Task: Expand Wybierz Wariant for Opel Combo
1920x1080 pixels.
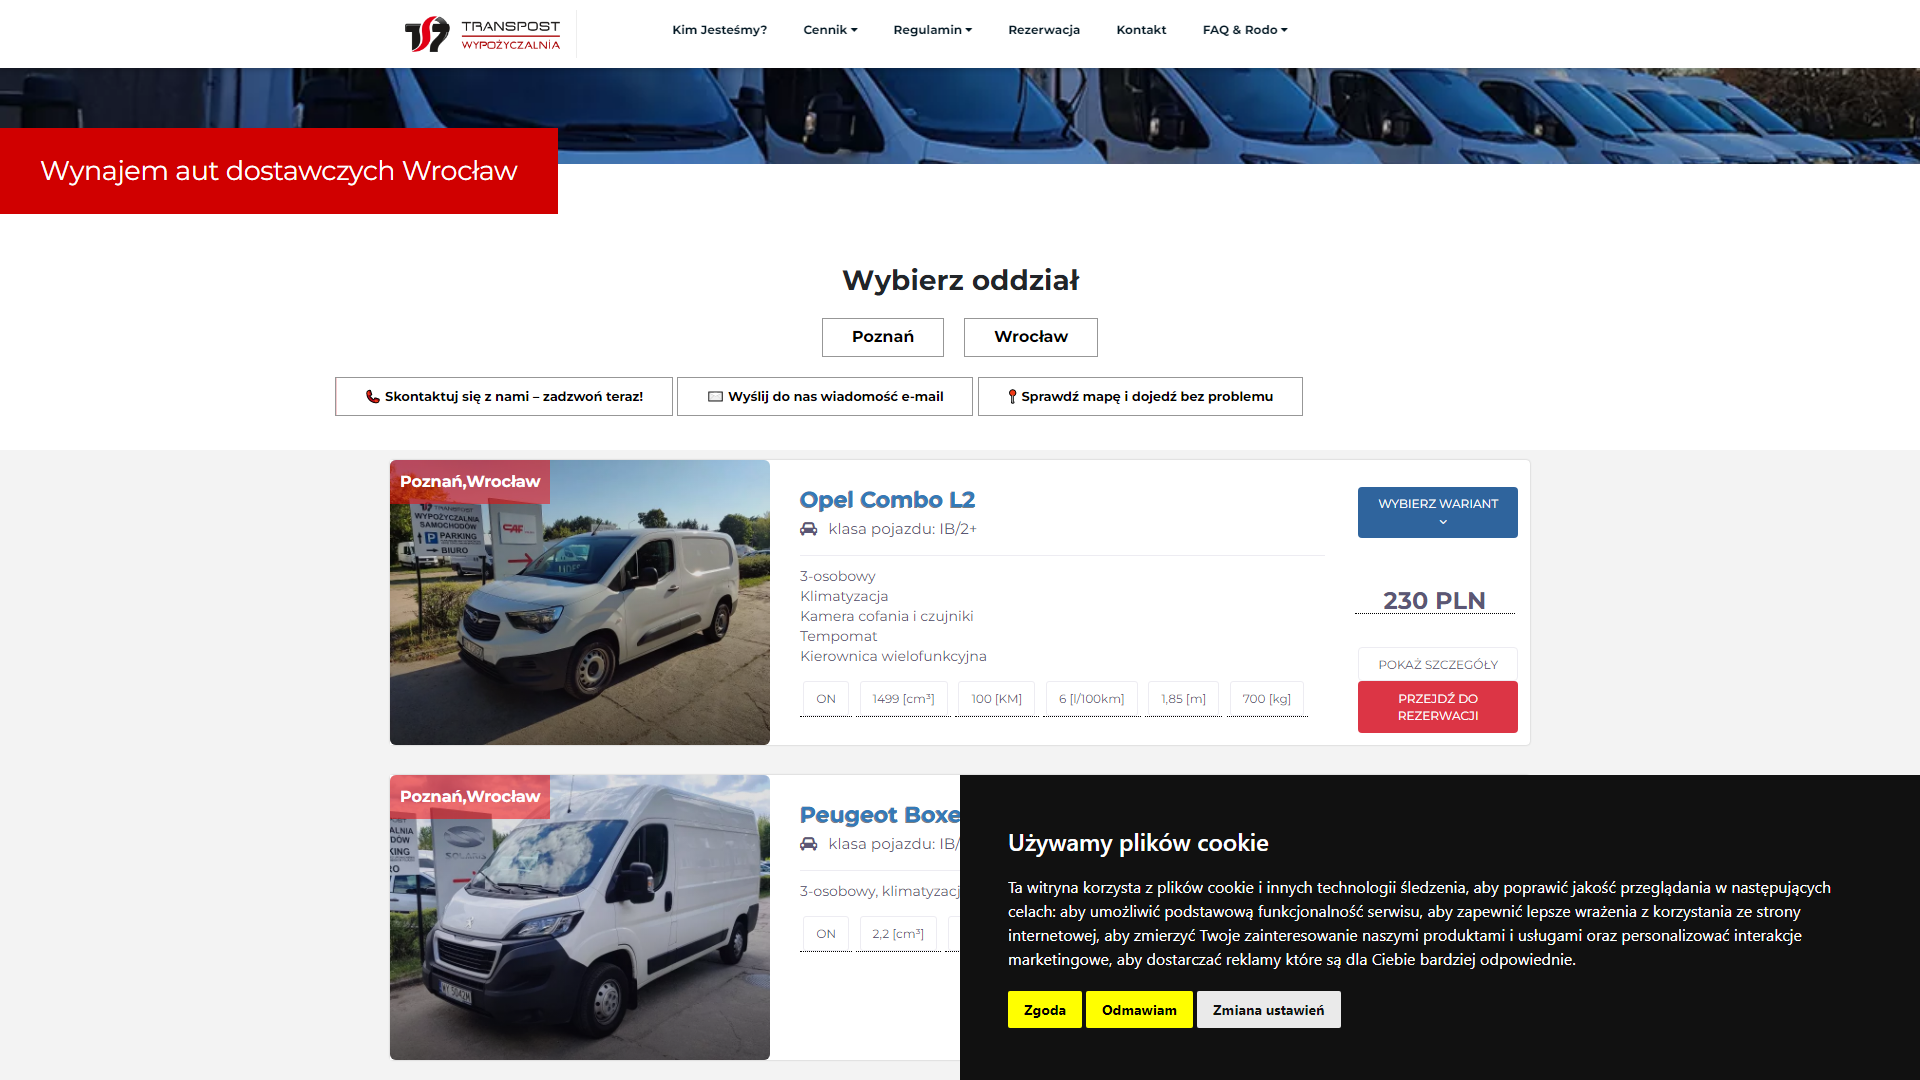Action: click(1437, 512)
